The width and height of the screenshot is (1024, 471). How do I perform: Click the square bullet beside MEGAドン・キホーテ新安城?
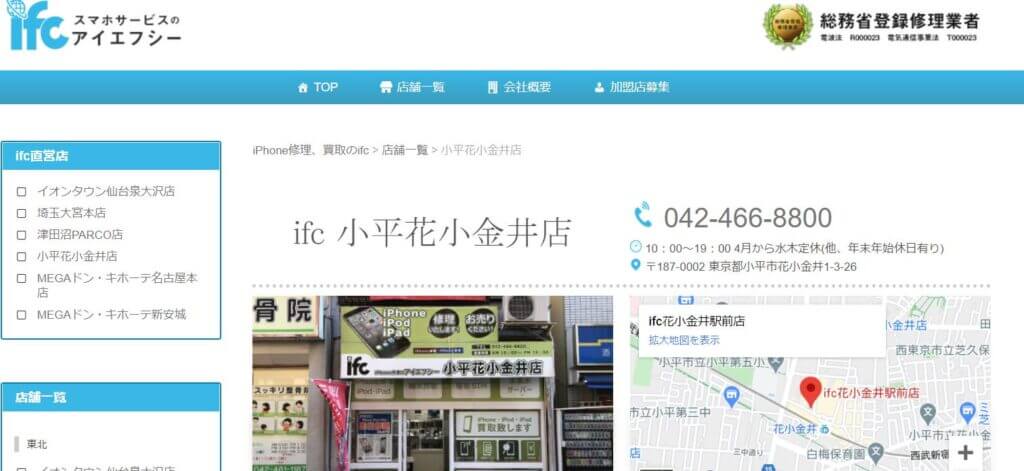(x=22, y=315)
